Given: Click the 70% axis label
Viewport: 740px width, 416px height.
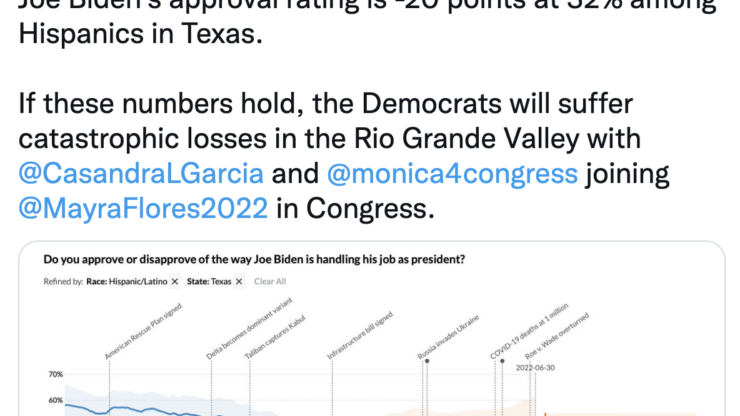Looking at the screenshot, I should (x=55, y=375).
